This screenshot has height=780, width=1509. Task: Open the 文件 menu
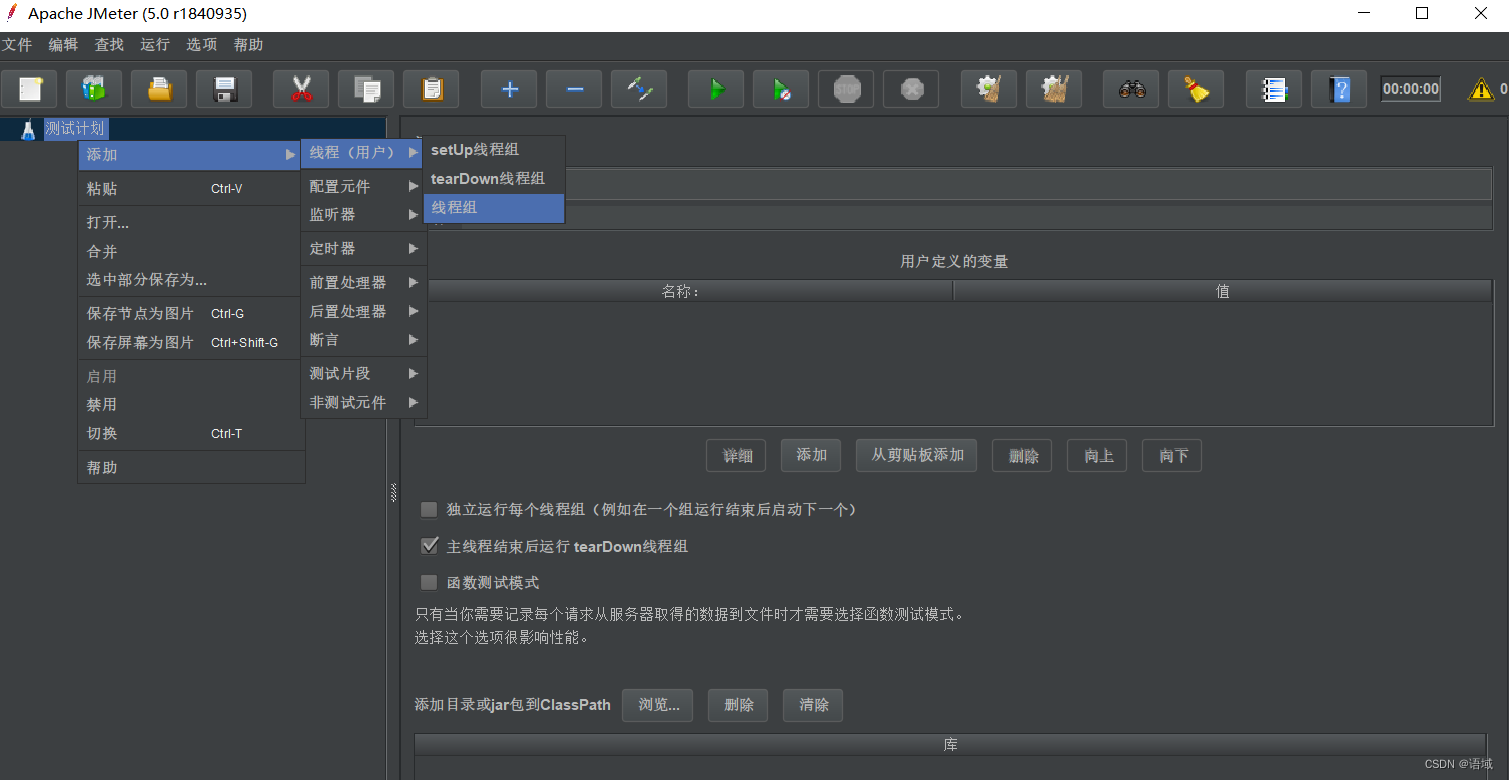pos(17,45)
